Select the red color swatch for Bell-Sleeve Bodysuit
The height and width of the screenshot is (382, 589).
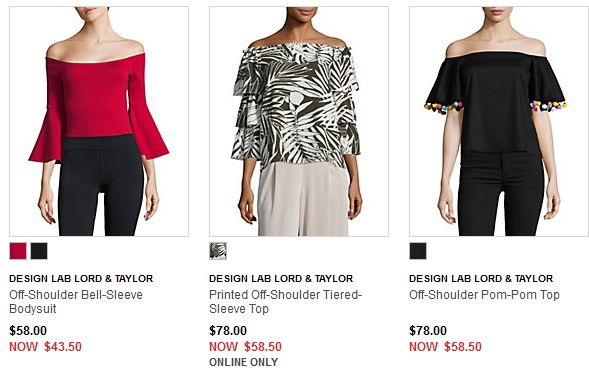point(18,251)
